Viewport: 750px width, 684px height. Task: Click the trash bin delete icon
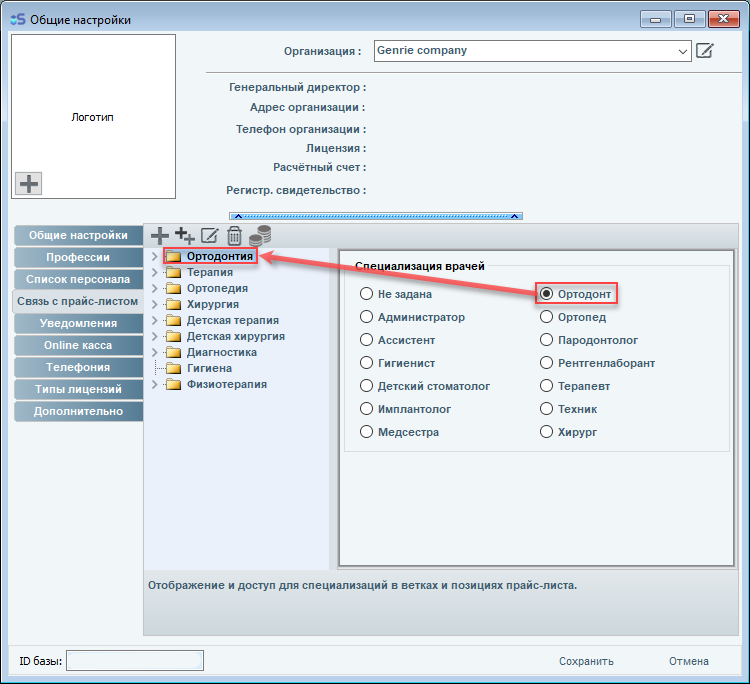234,236
